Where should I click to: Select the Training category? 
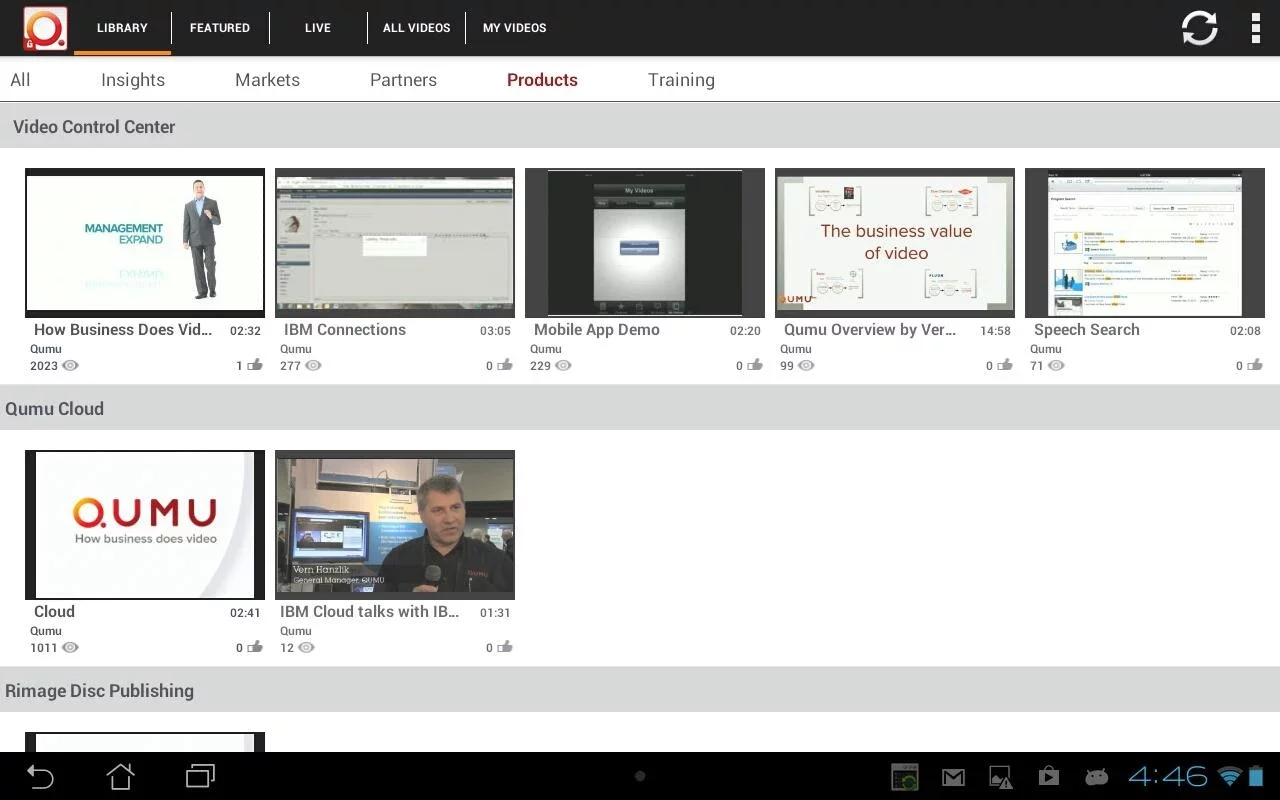click(x=681, y=80)
